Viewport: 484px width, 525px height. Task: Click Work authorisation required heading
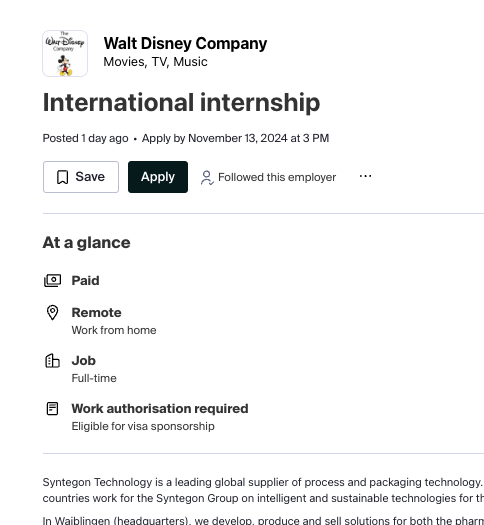tap(160, 408)
